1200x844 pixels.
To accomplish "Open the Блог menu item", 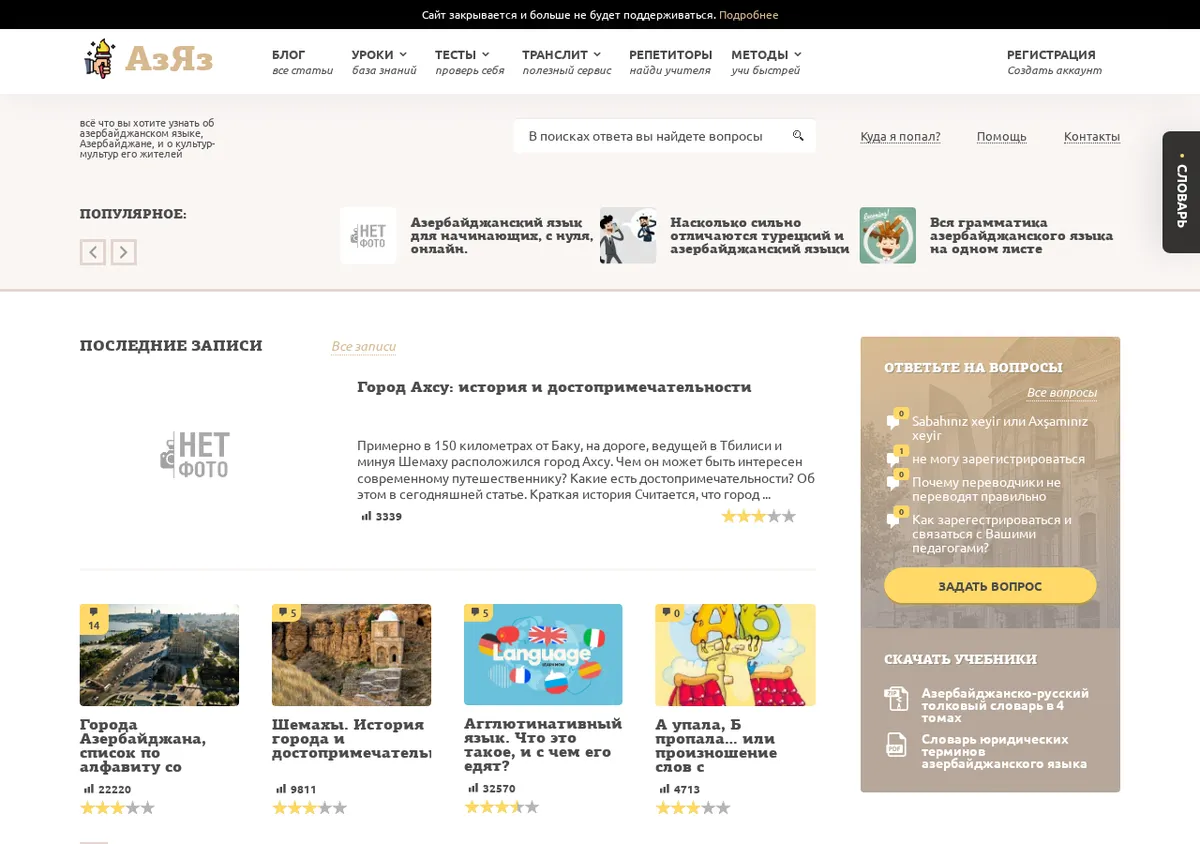I will tap(289, 55).
